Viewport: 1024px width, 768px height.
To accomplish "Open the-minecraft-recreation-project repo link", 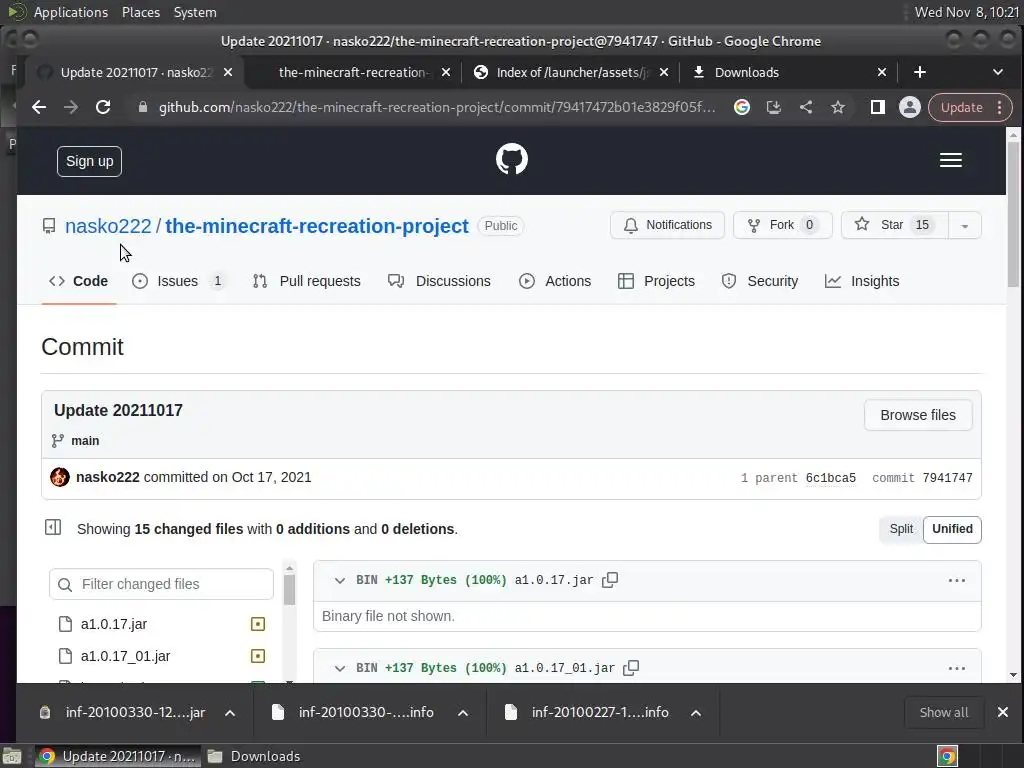I will (x=317, y=226).
